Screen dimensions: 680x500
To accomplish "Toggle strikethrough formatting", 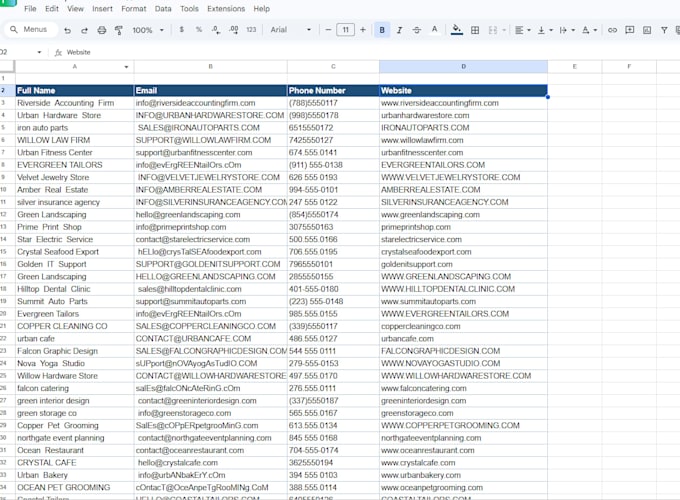I will tap(417, 30).
